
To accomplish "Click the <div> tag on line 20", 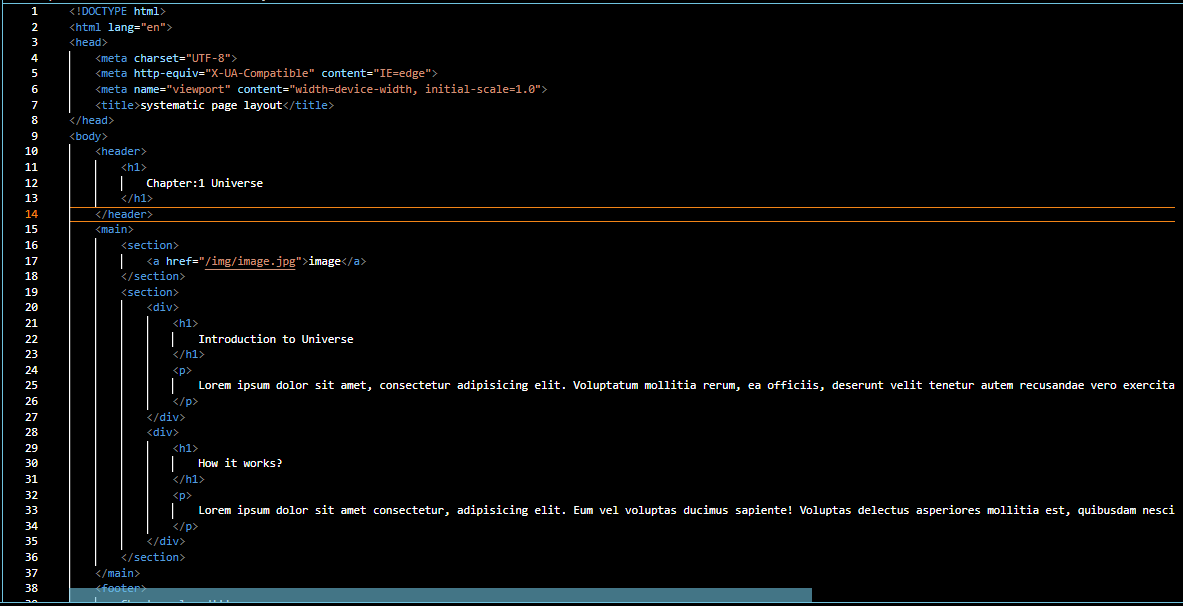I will point(162,308).
